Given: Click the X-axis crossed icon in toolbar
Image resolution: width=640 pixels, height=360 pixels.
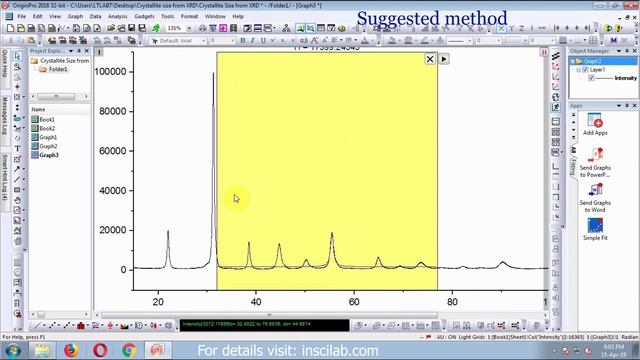Looking at the screenshot, I should coord(501,28).
